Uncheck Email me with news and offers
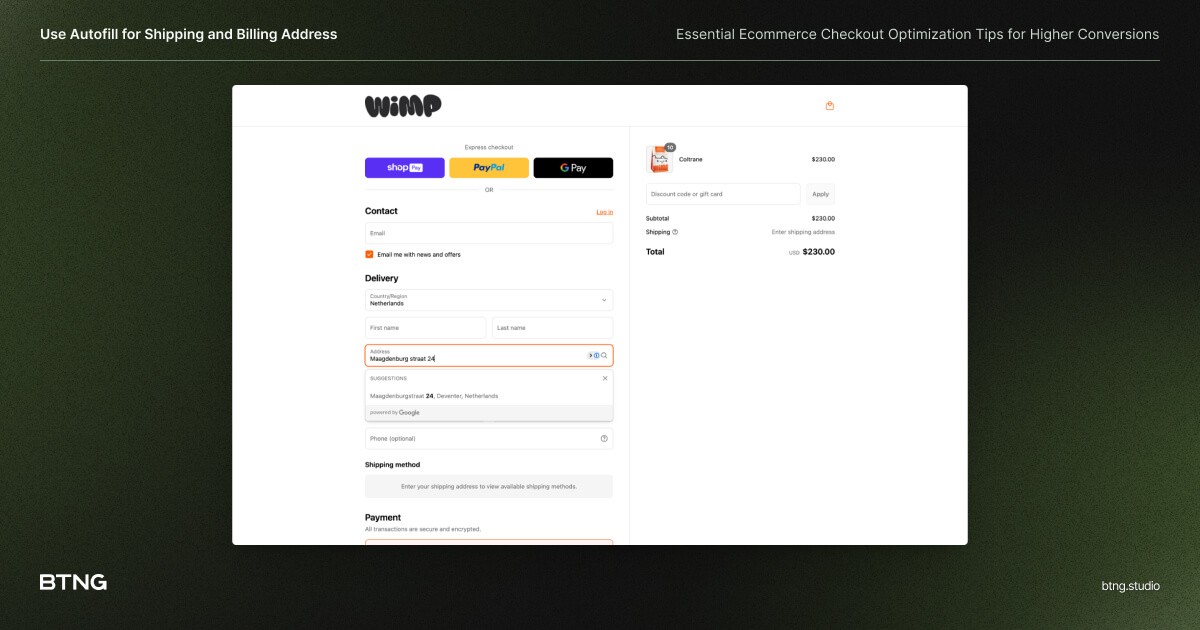 click(369, 254)
